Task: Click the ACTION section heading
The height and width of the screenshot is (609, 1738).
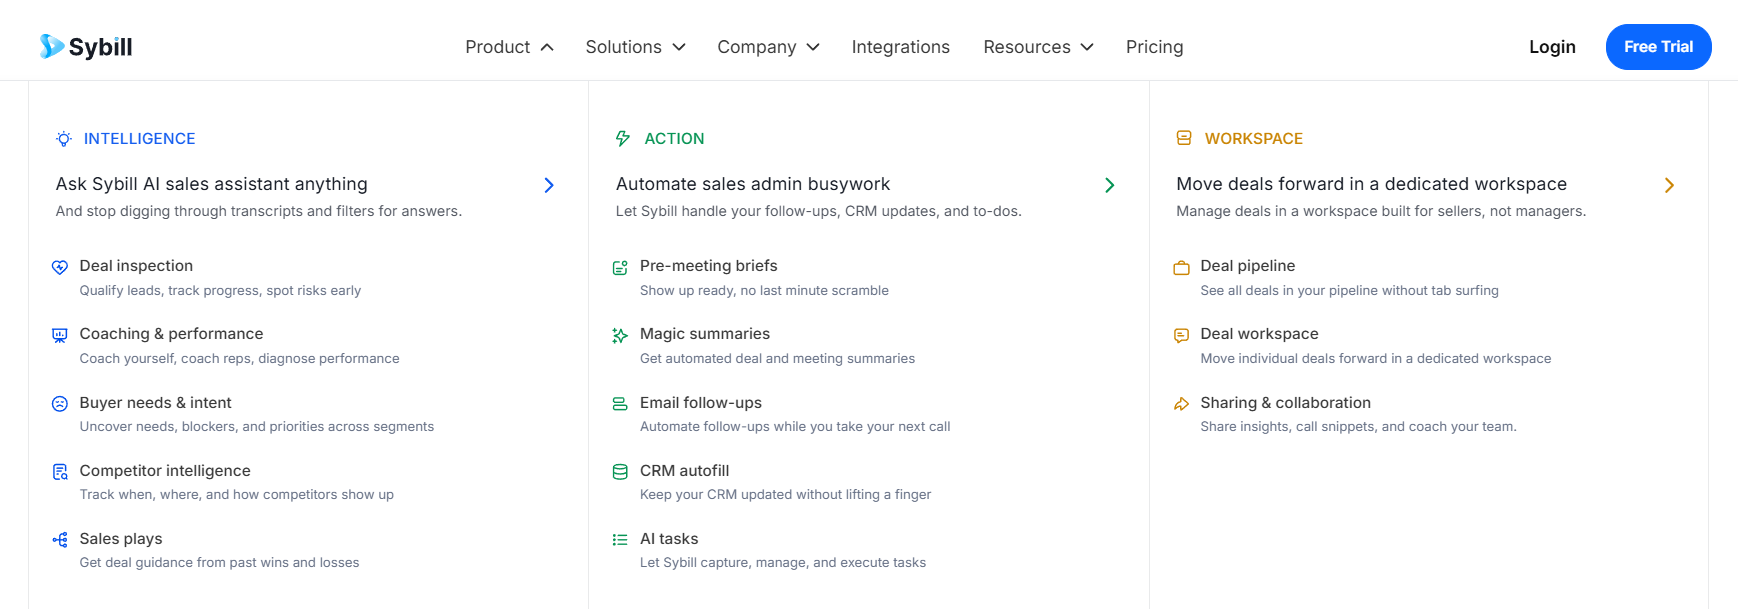Action: pyautogui.click(x=674, y=139)
